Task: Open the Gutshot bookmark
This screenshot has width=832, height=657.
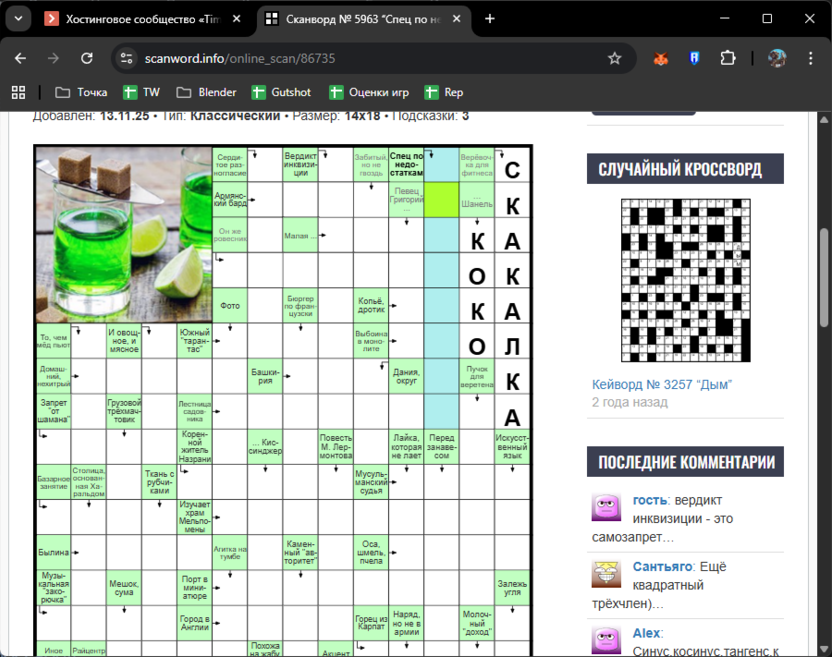Action: pyautogui.click(x=281, y=92)
